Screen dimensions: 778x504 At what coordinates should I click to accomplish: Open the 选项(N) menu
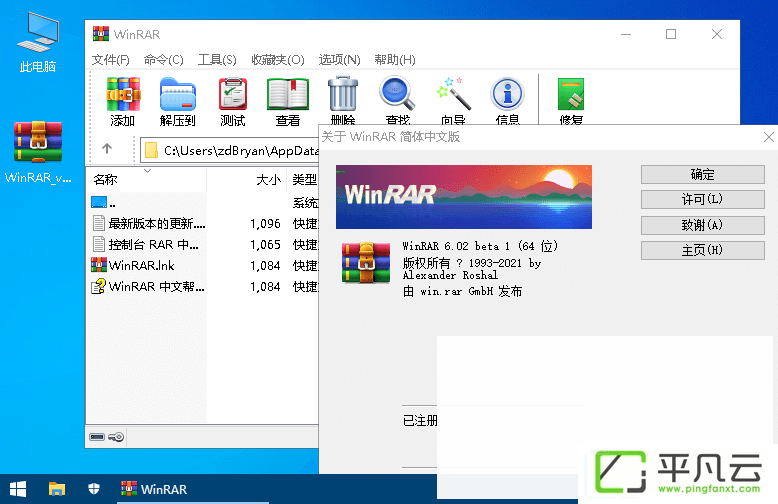point(339,60)
